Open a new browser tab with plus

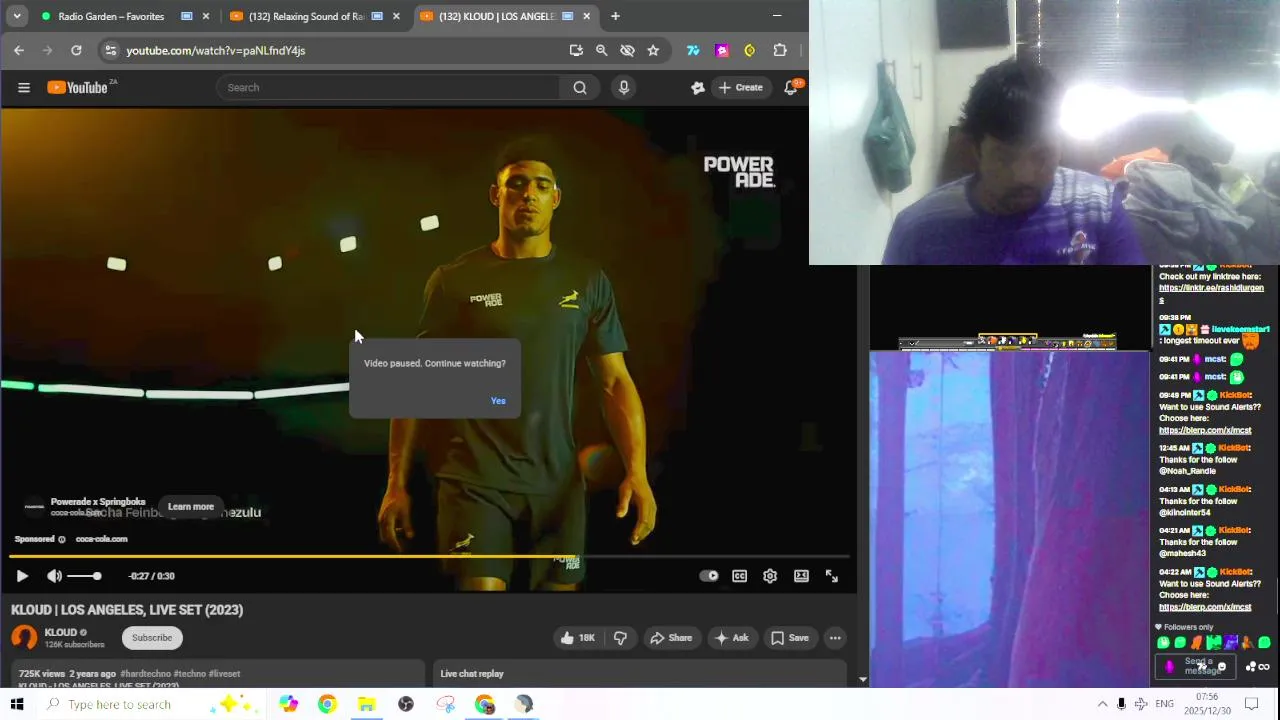[x=615, y=16]
